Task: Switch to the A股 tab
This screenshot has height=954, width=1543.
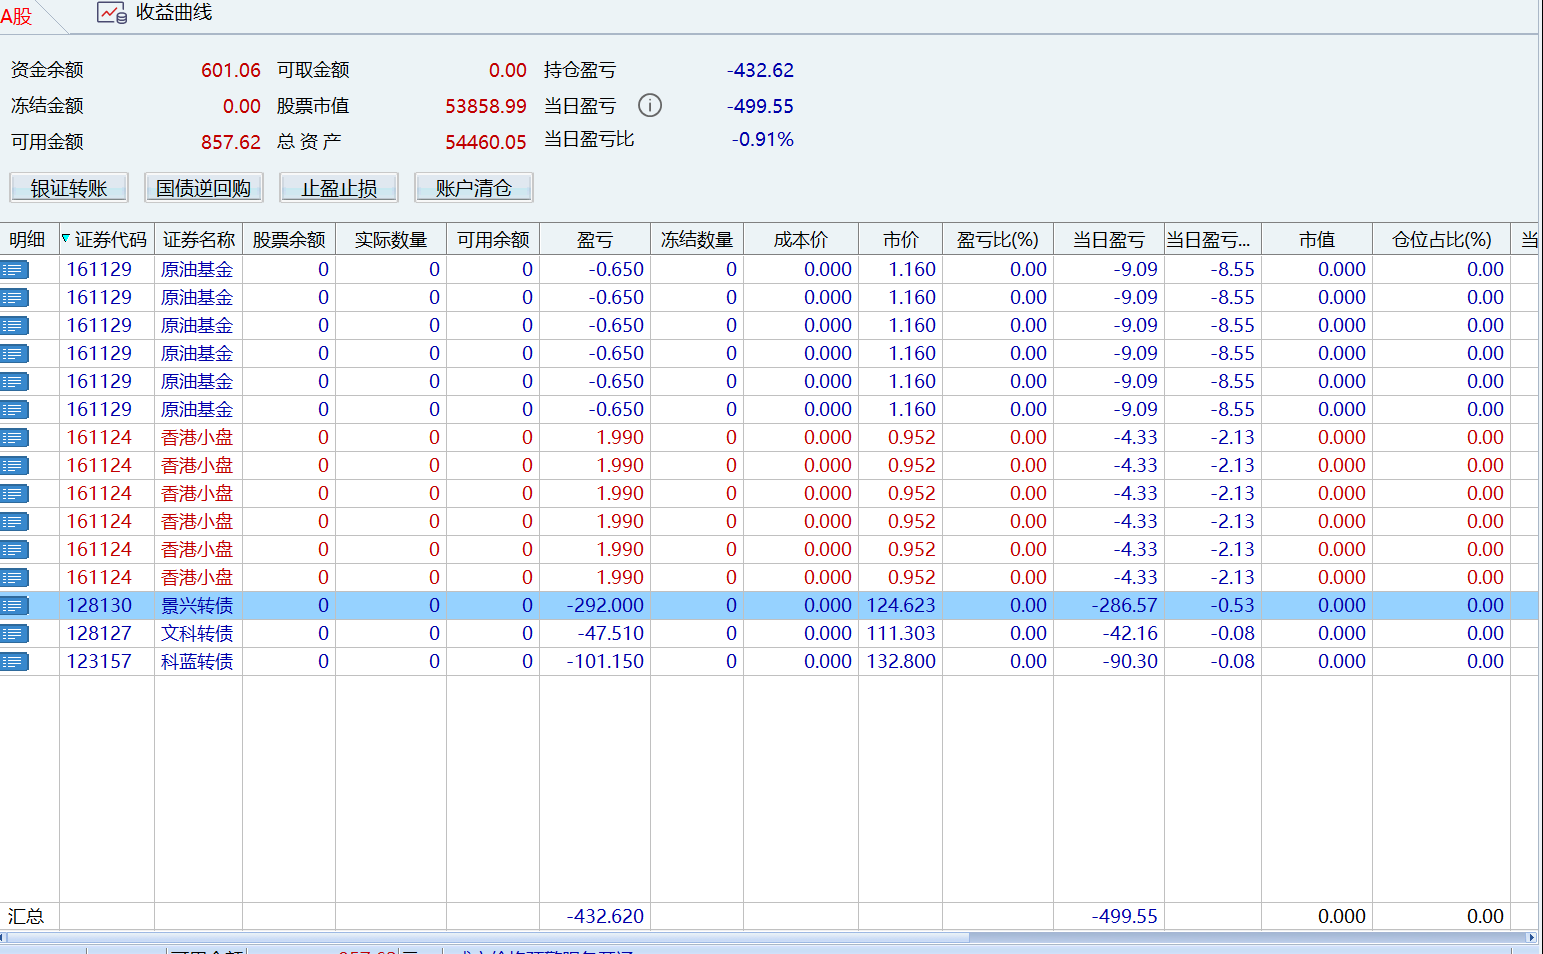Action: 17,16
